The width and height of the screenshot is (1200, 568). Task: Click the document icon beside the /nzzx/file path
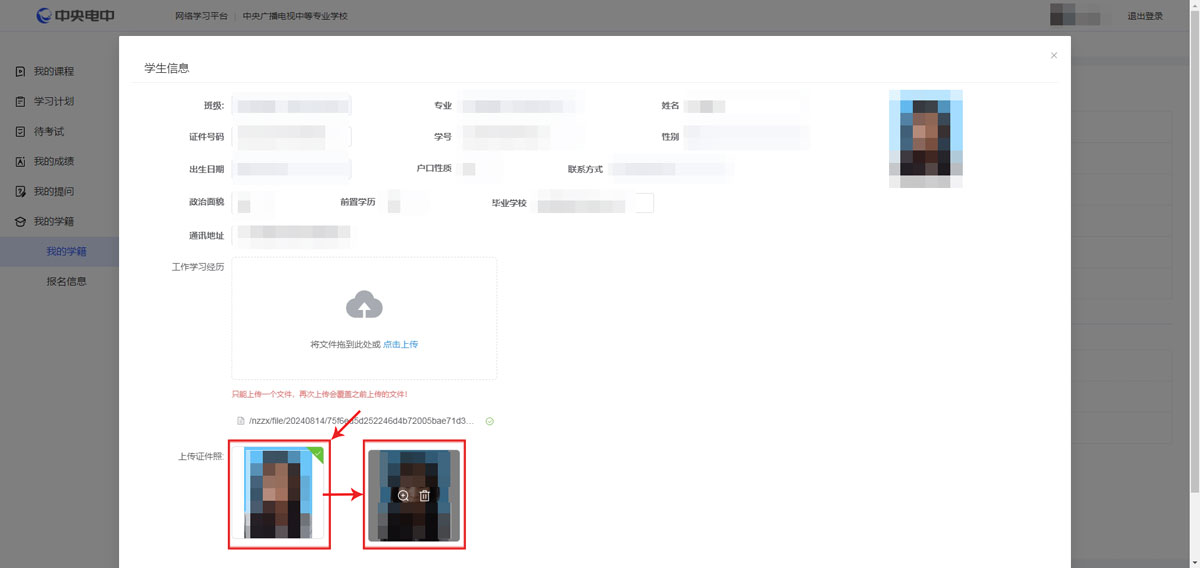click(240, 421)
